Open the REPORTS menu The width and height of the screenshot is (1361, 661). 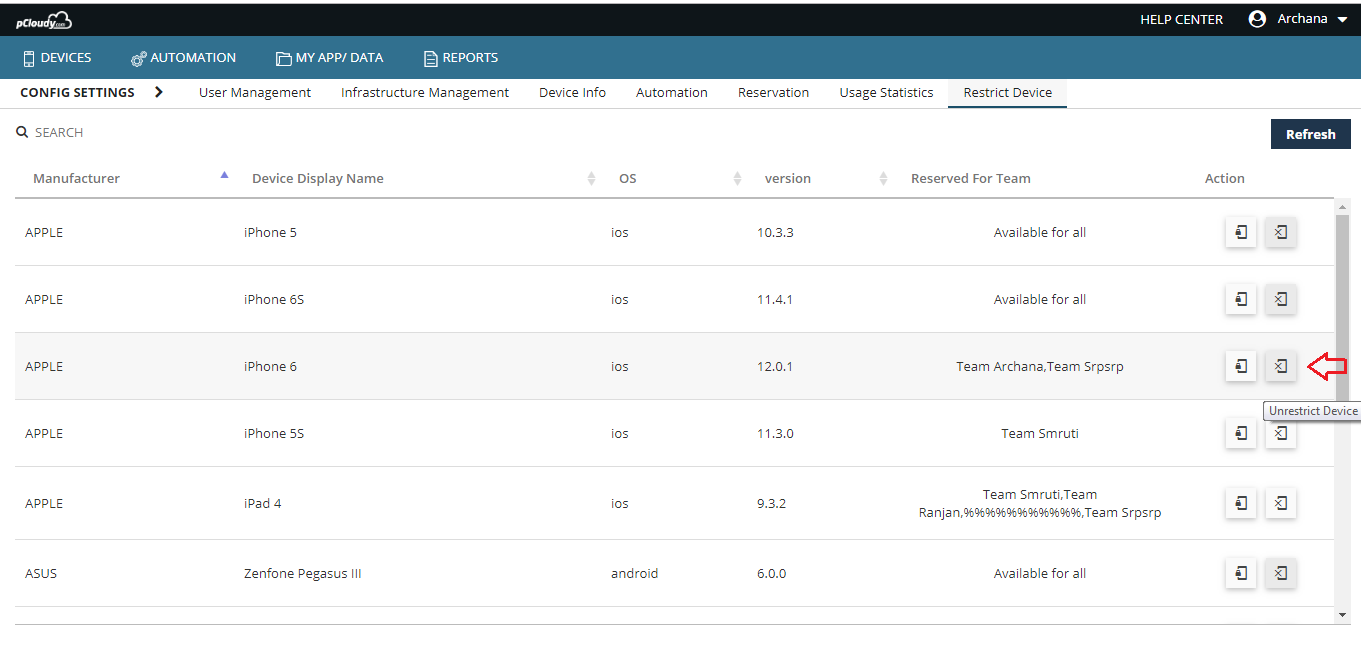point(461,58)
